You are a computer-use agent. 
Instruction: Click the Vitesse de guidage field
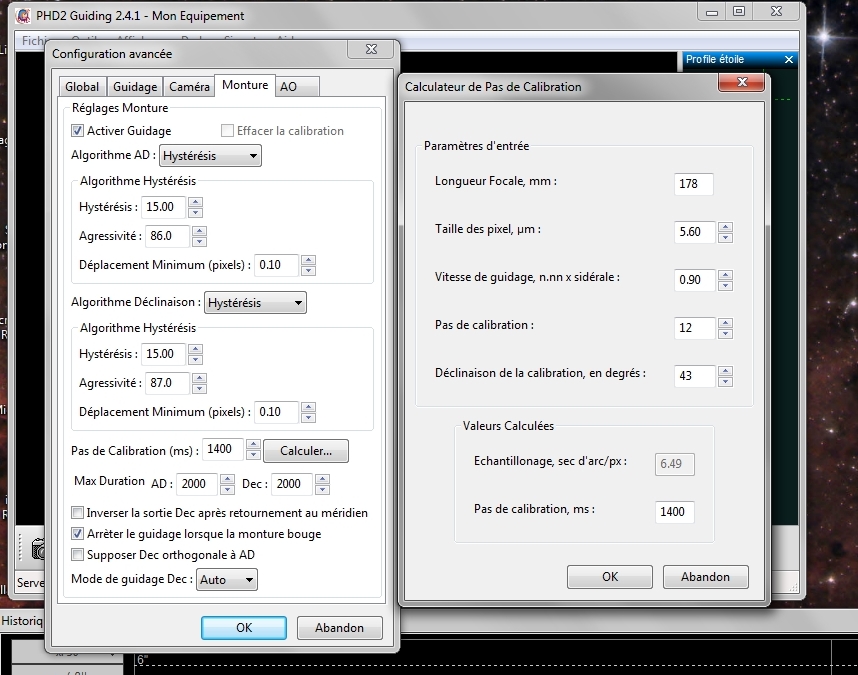coord(695,280)
